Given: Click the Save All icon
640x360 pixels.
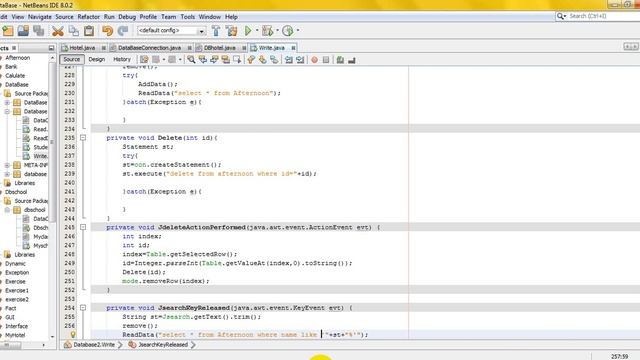Looking at the screenshot, I should click(x=39, y=31).
